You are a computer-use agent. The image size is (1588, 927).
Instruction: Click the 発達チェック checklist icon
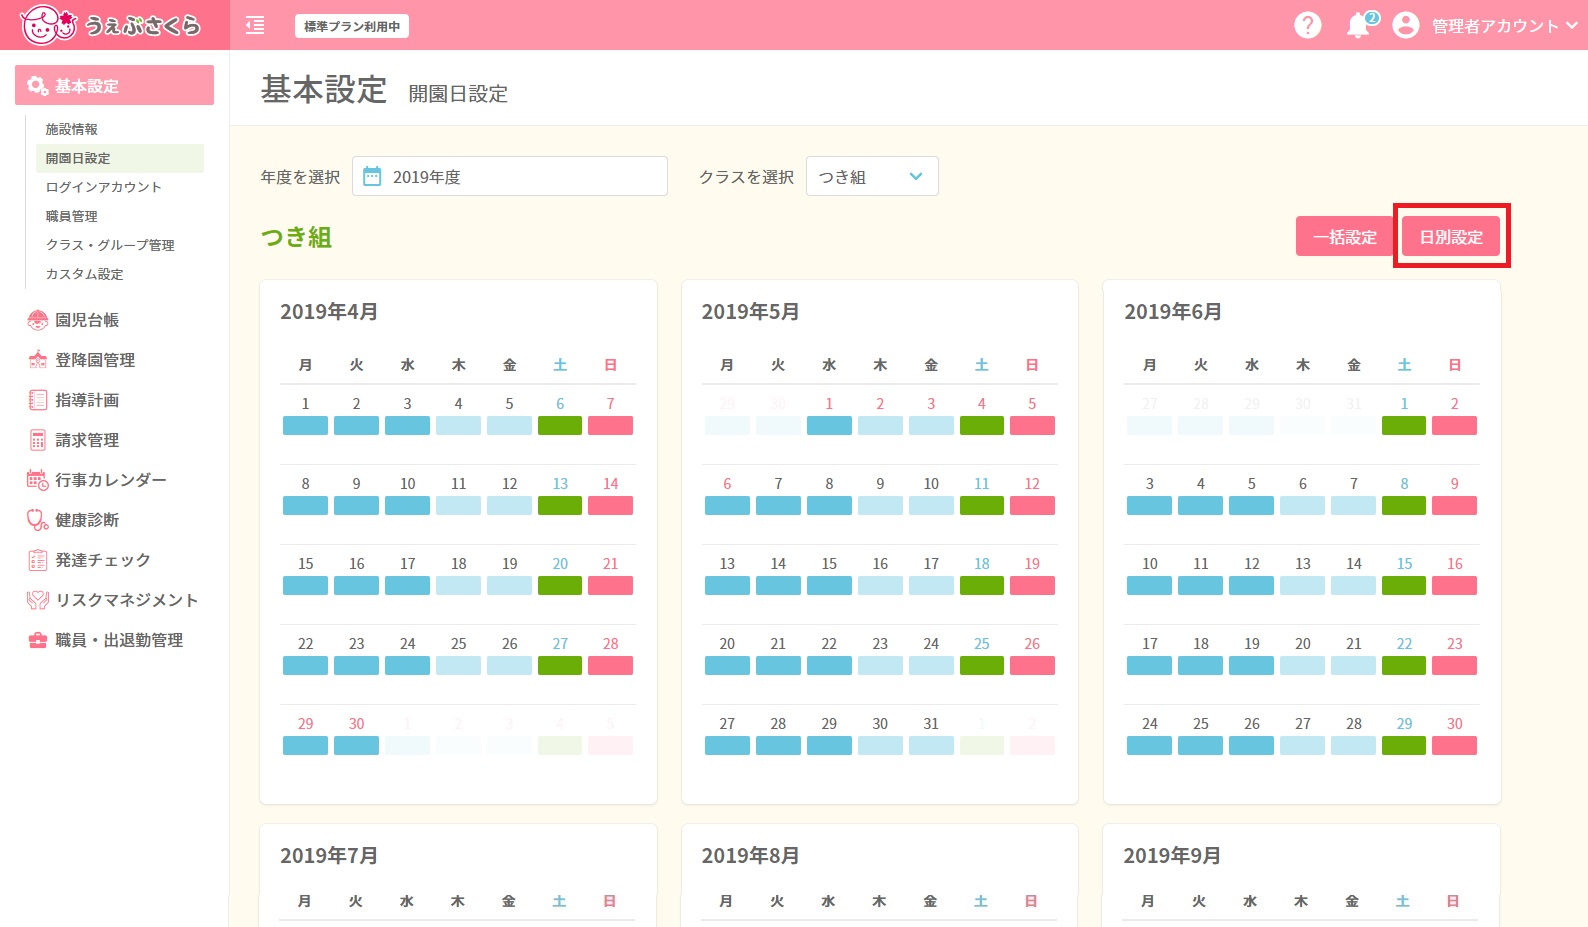38,560
